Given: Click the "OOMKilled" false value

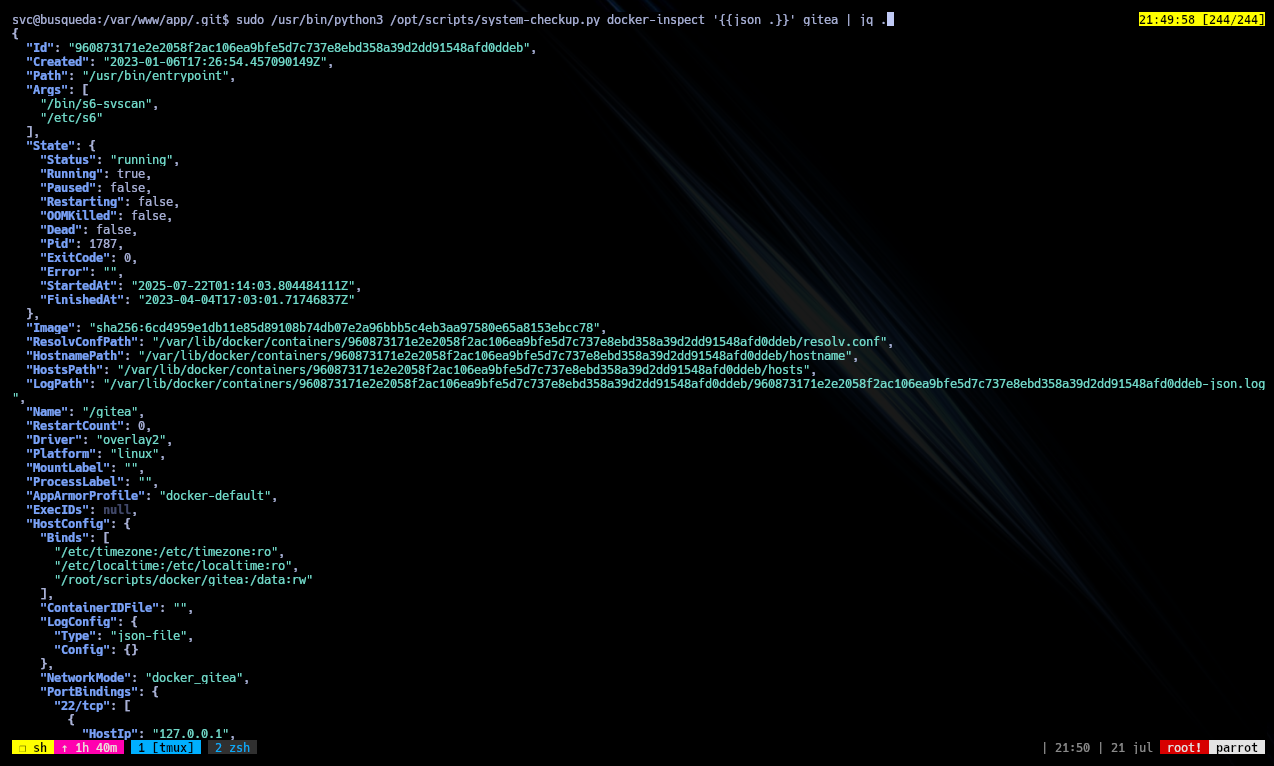Looking at the screenshot, I should point(148,215).
